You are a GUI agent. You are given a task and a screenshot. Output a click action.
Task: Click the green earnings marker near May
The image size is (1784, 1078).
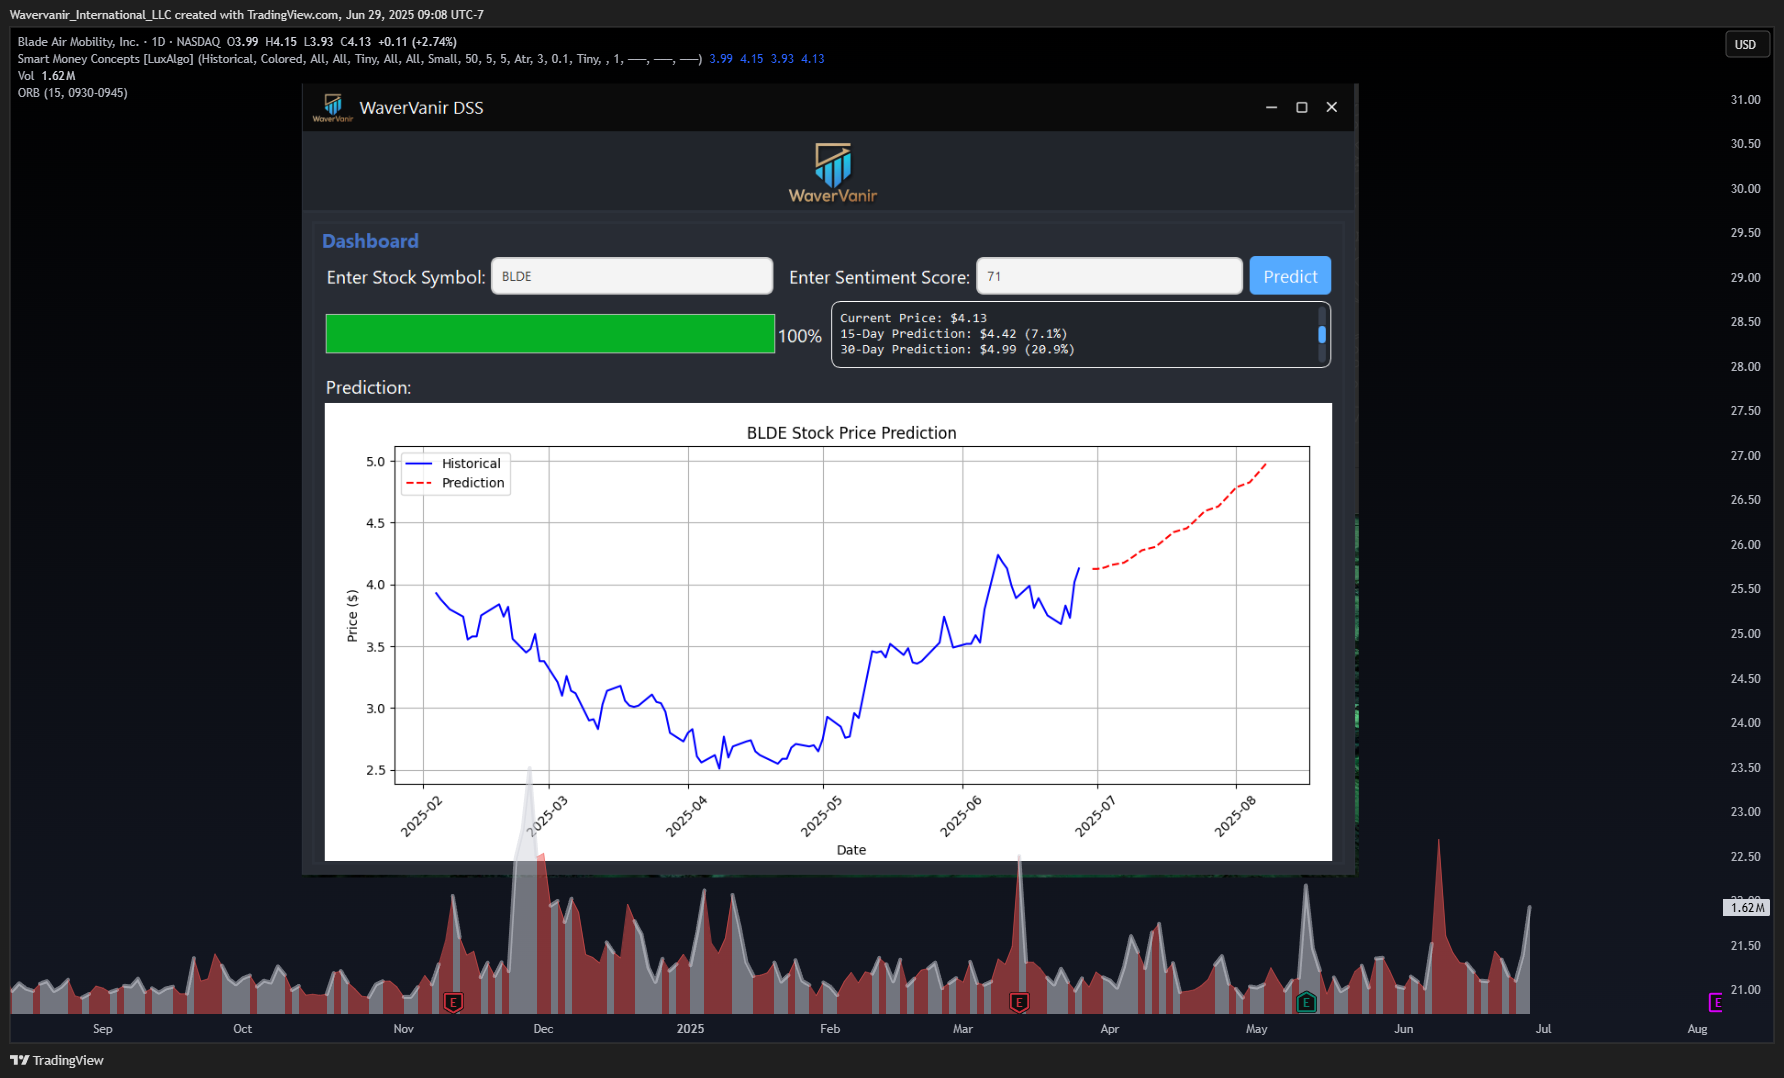pos(1306,1001)
